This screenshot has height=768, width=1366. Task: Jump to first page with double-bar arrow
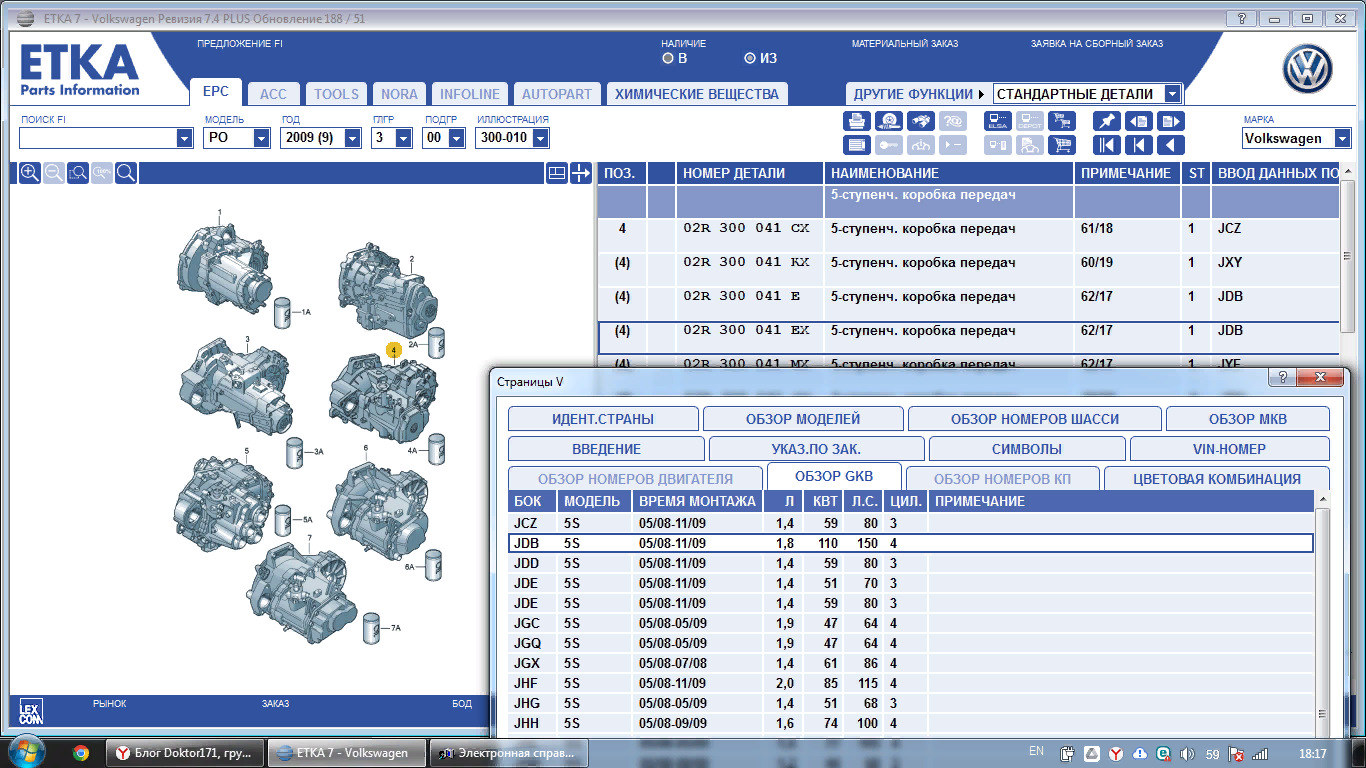pyautogui.click(x=1106, y=145)
